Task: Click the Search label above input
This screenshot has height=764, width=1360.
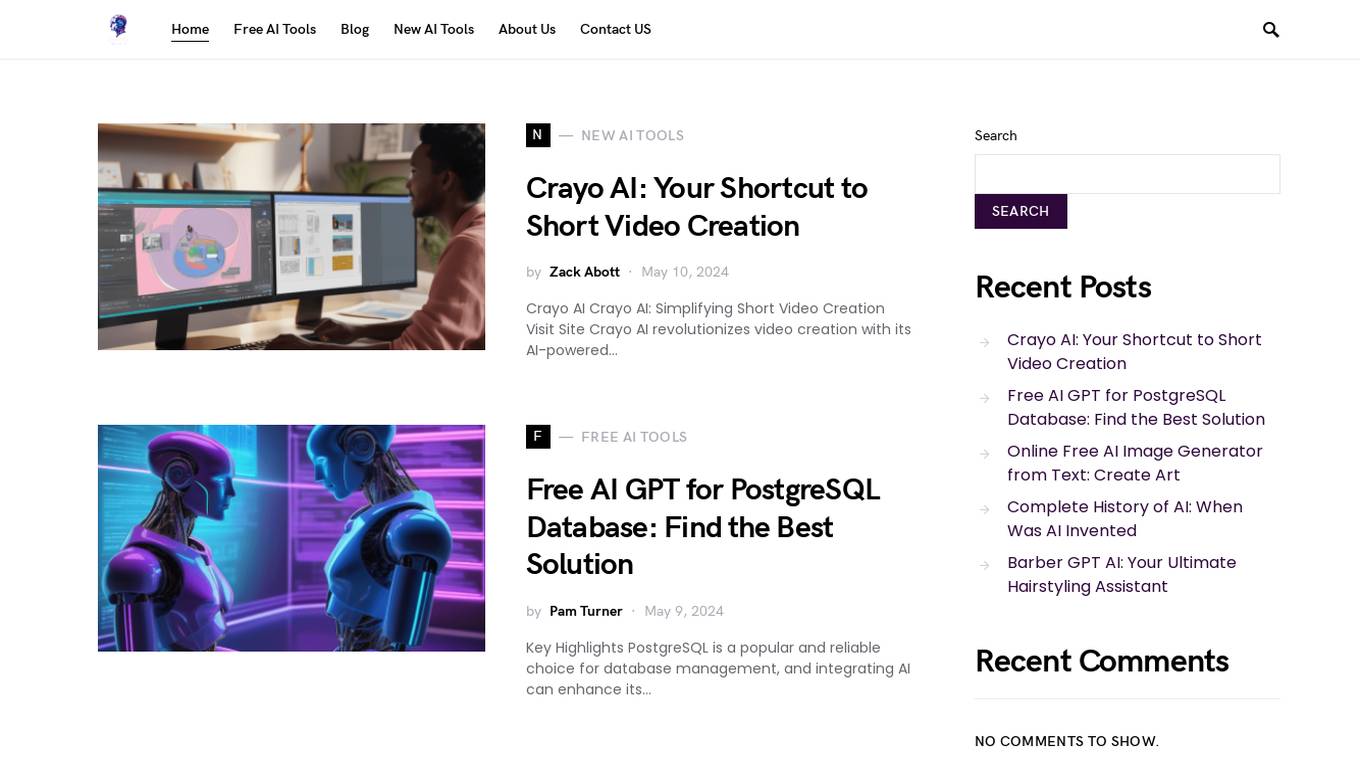Action: (x=996, y=136)
